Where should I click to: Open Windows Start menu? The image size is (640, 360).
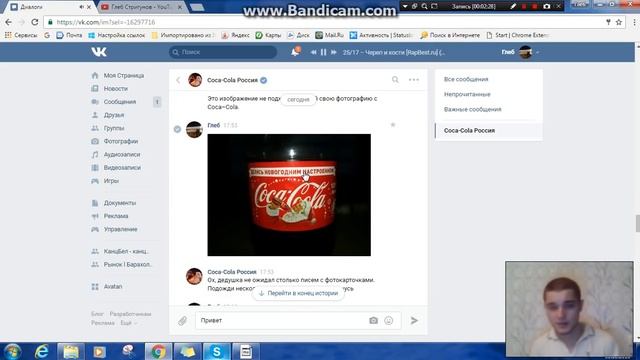tap(13, 351)
